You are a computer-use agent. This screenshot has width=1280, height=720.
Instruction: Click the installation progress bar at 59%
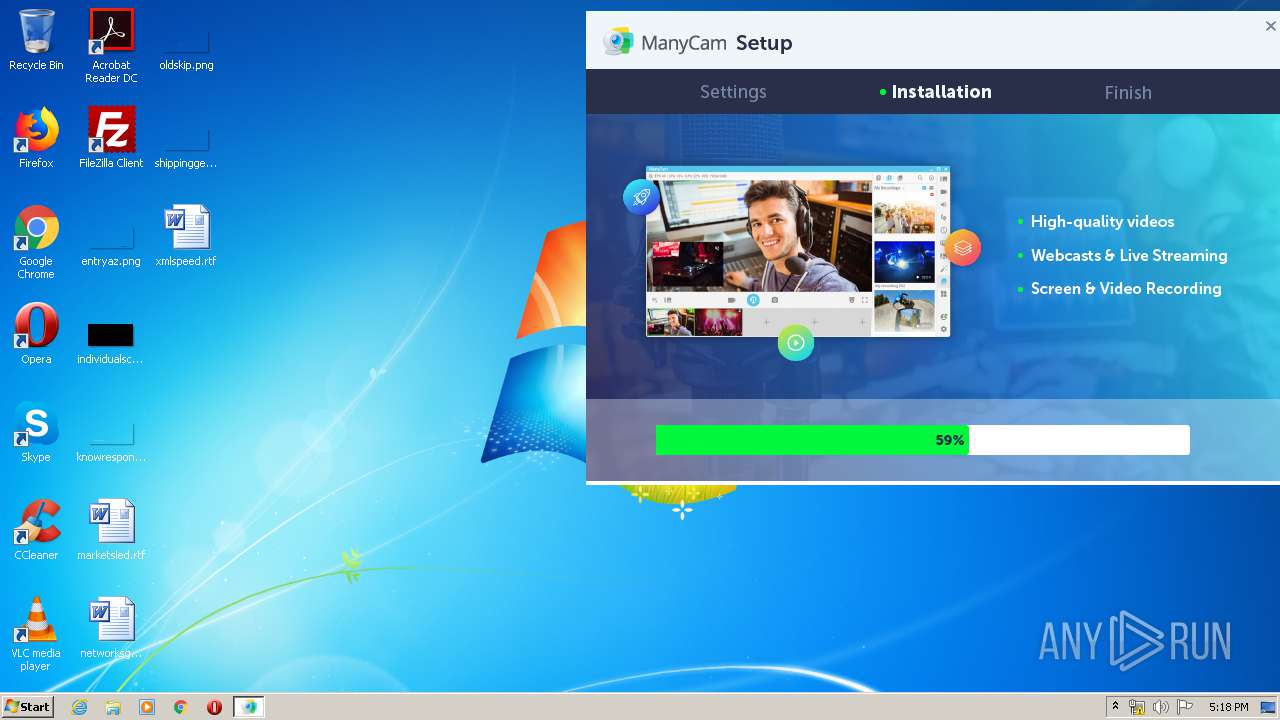point(922,440)
